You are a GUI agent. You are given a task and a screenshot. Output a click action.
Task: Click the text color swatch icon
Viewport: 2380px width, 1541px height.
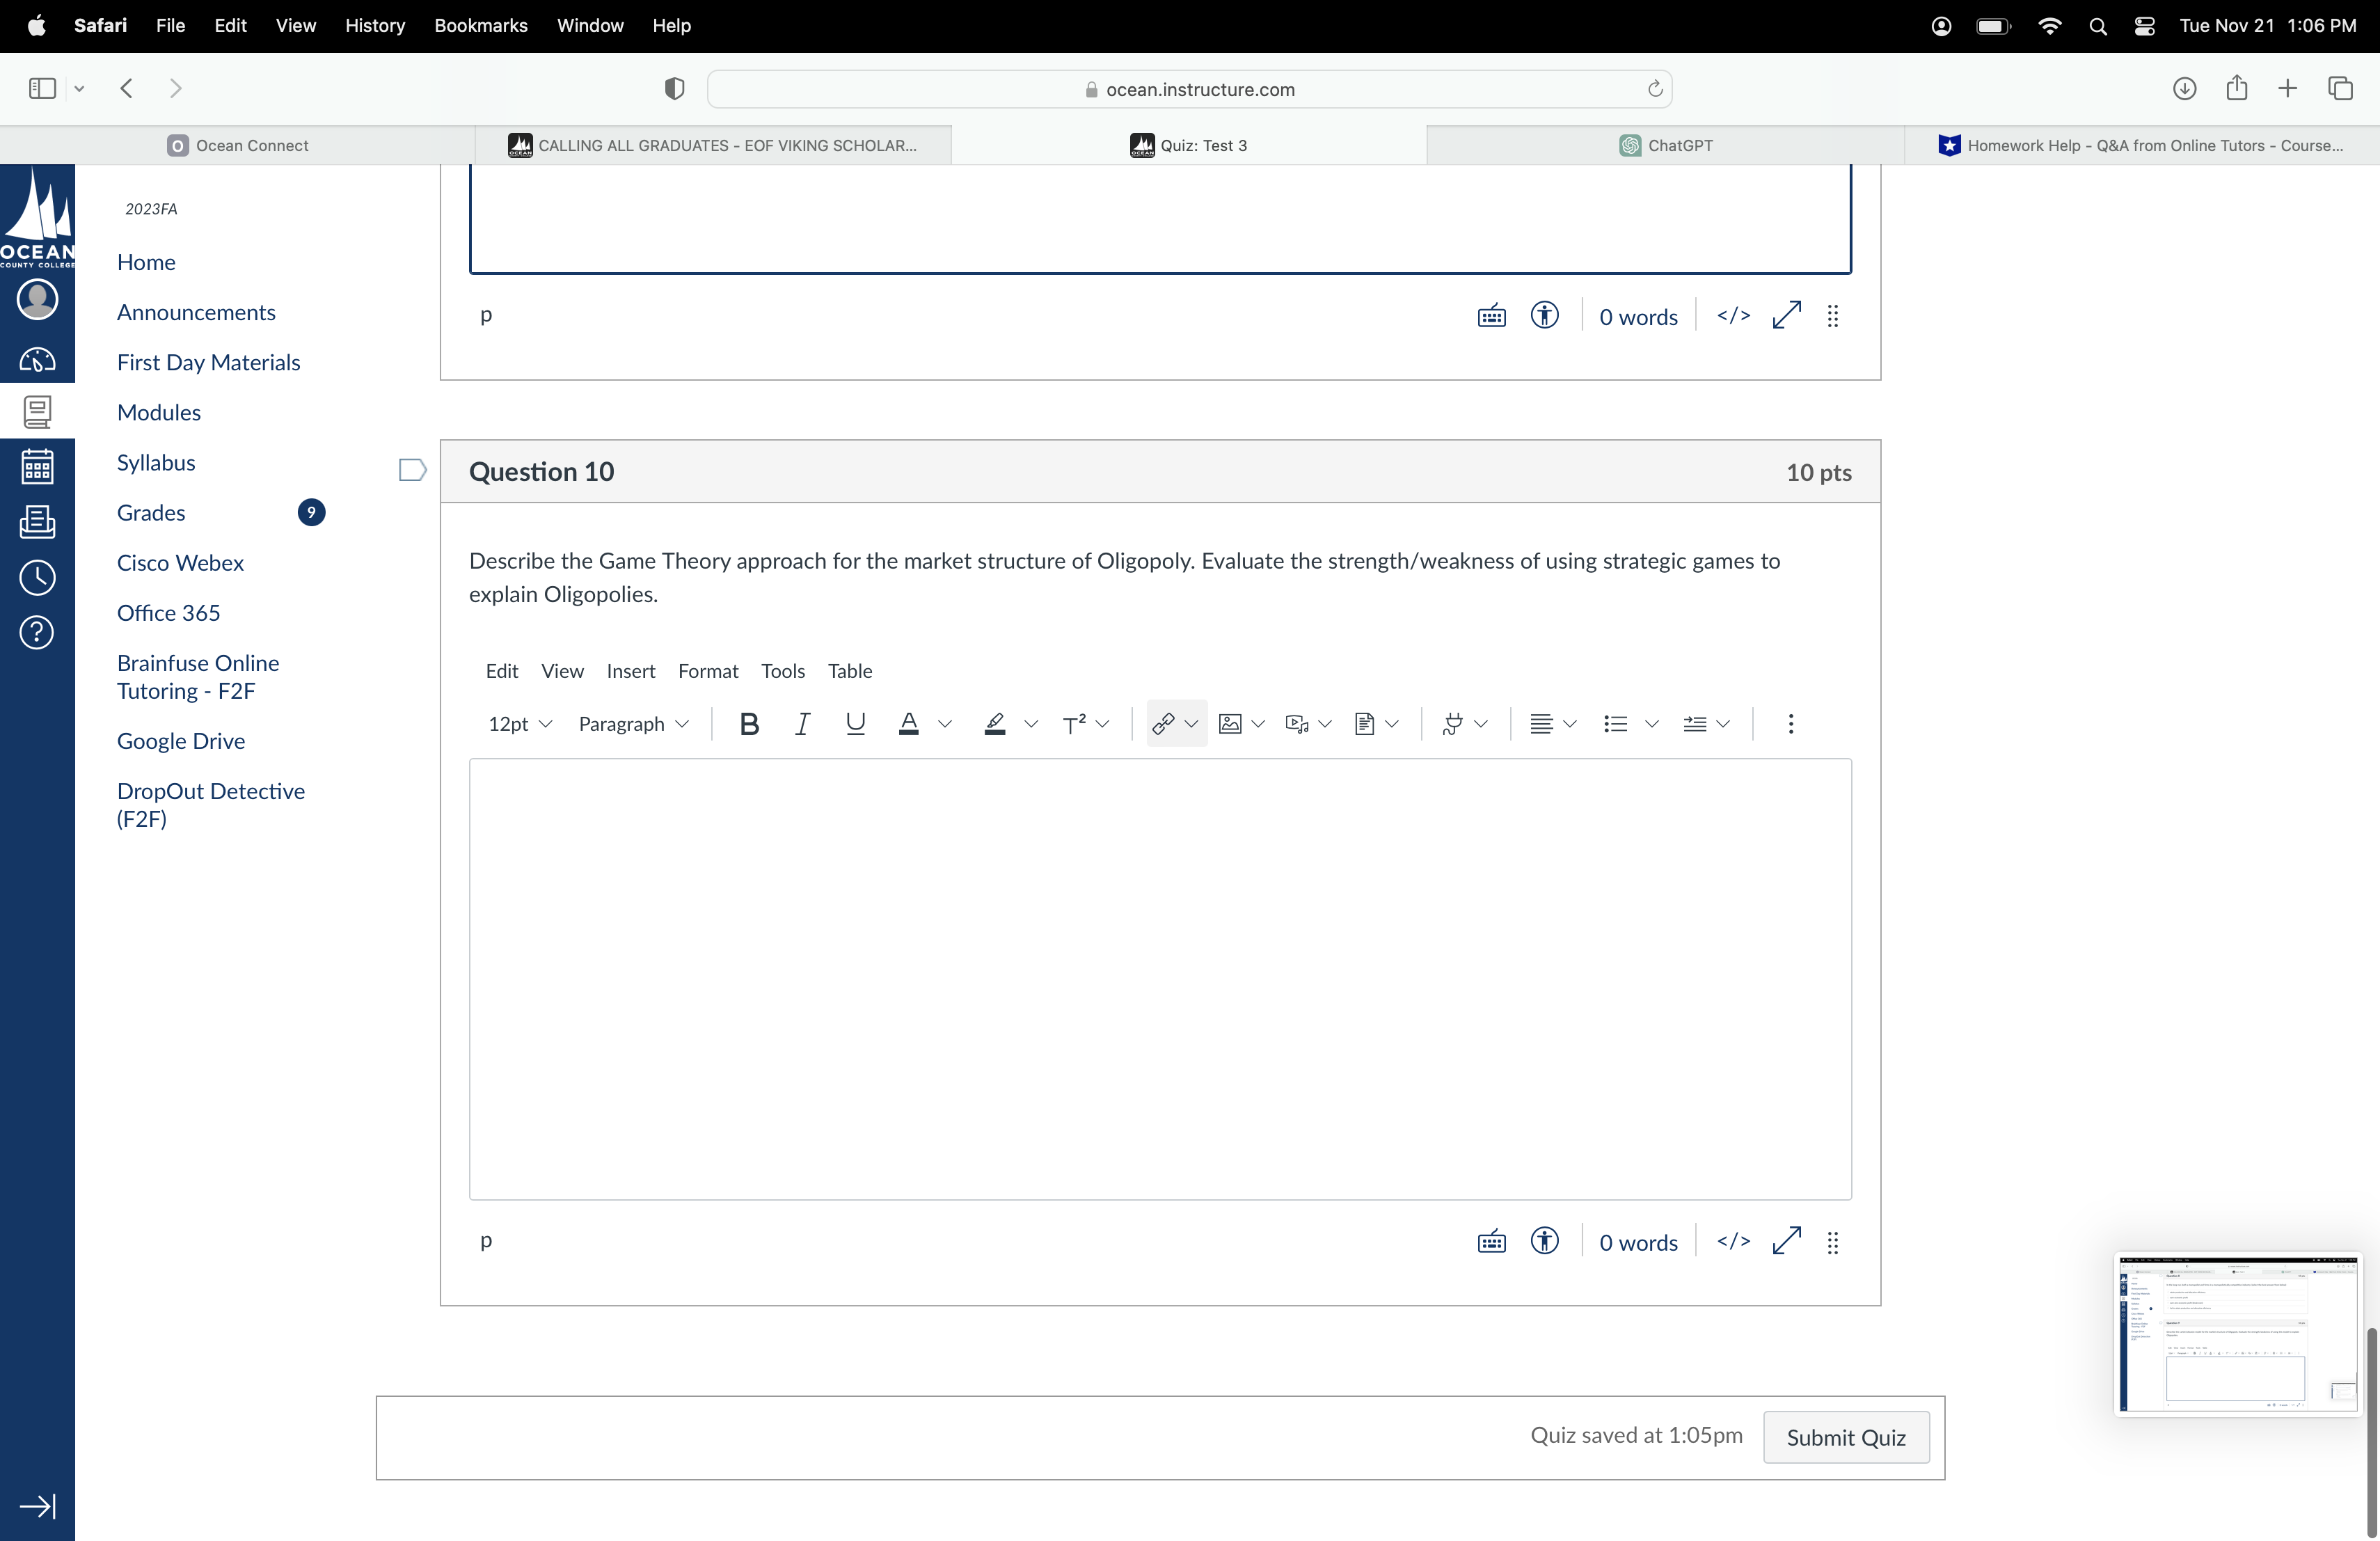[908, 723]
